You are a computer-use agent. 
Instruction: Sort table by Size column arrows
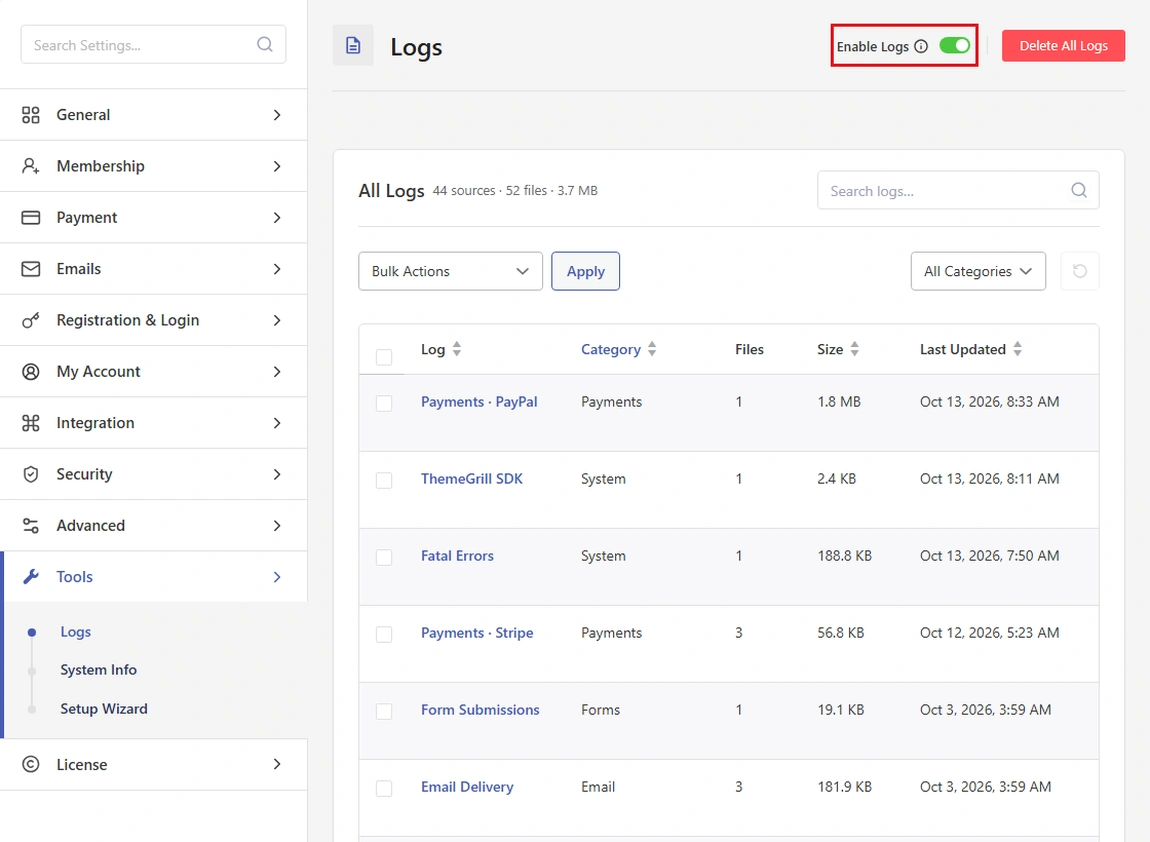854,349
